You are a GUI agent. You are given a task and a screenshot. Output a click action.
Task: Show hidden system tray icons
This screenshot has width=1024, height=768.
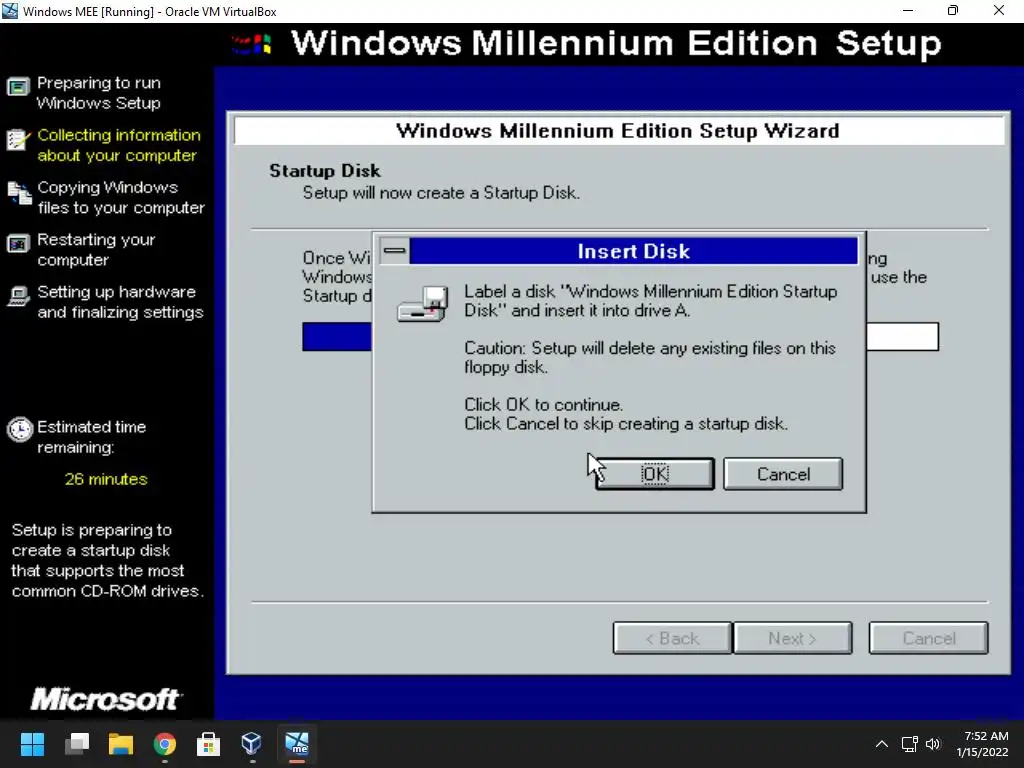[882, 744]
